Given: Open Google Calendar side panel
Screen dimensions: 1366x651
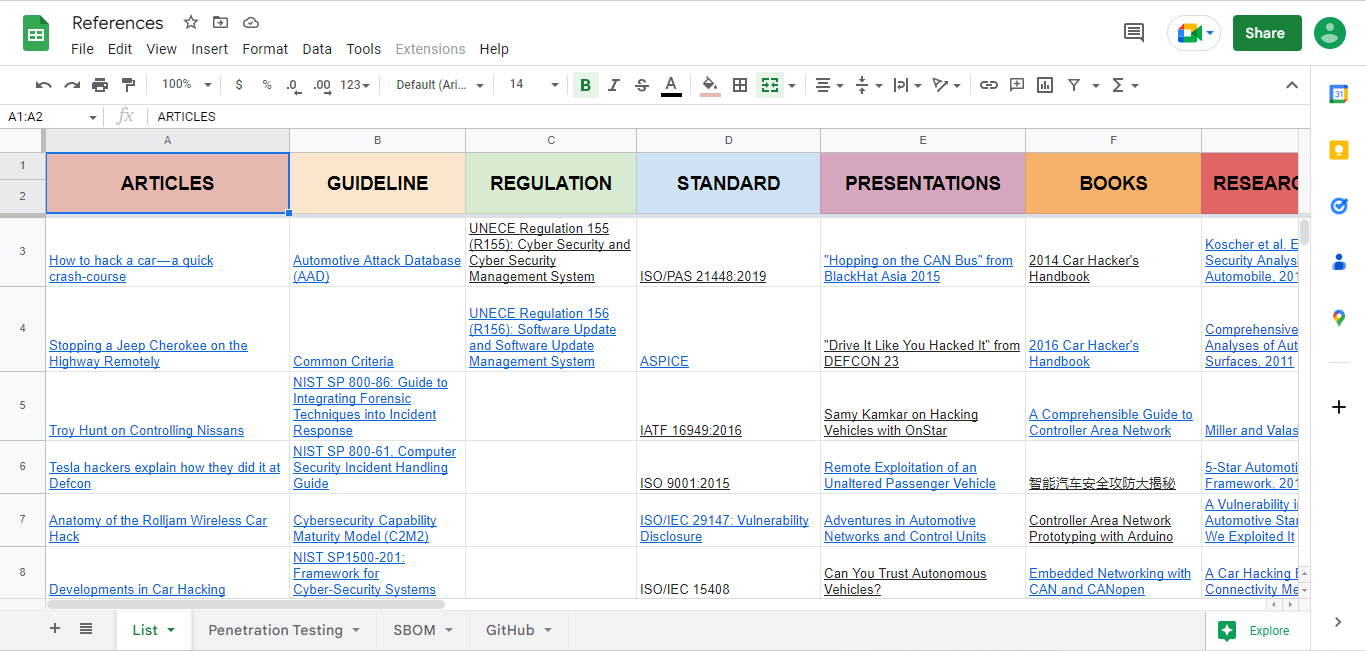Looking at the screenshot, I should click(x=1338, y=94).
